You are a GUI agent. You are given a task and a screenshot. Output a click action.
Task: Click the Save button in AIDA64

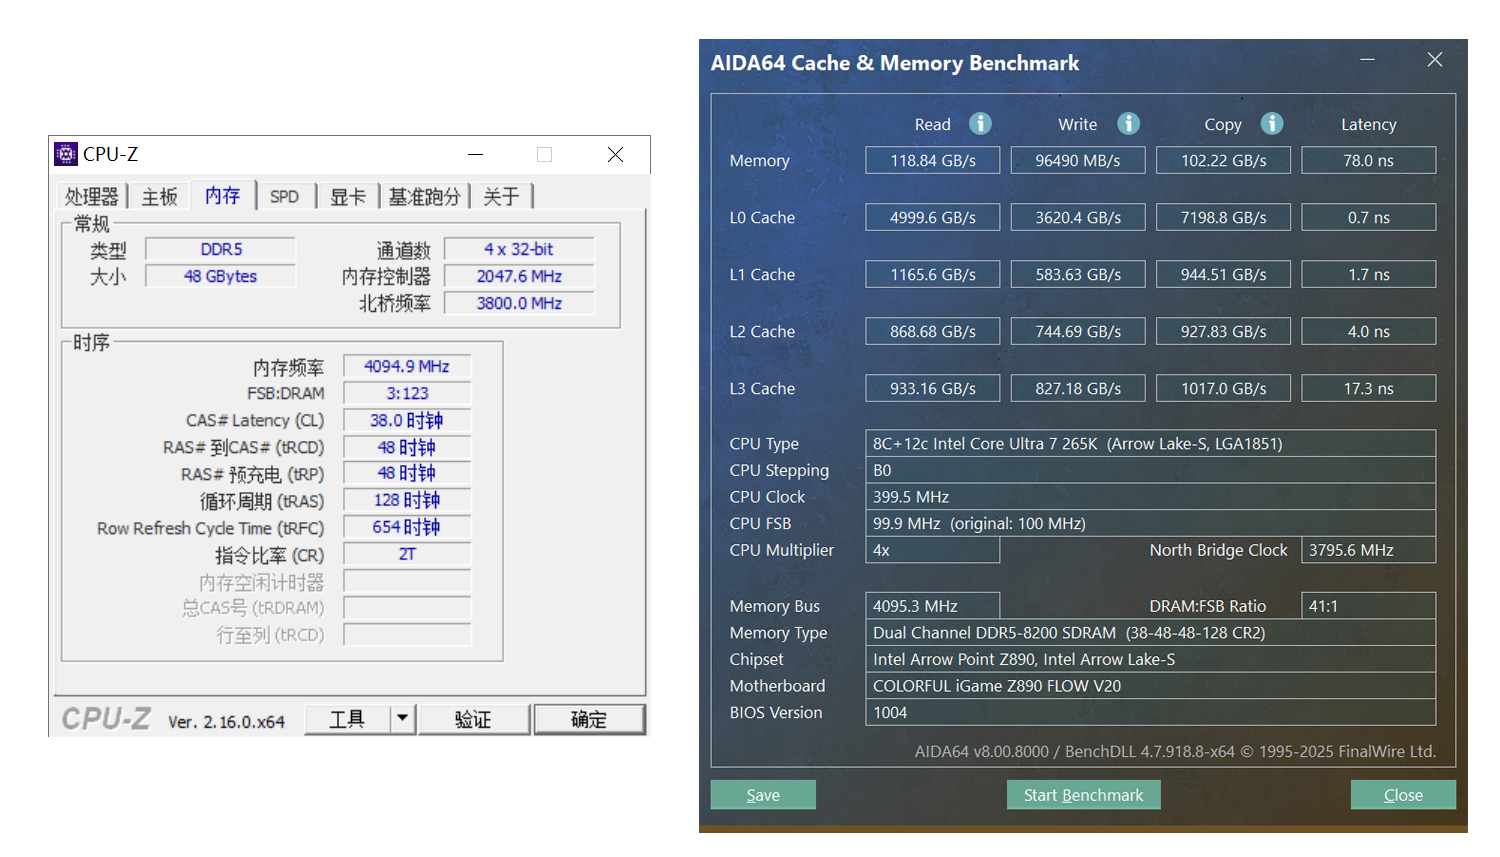coord(763,795)
